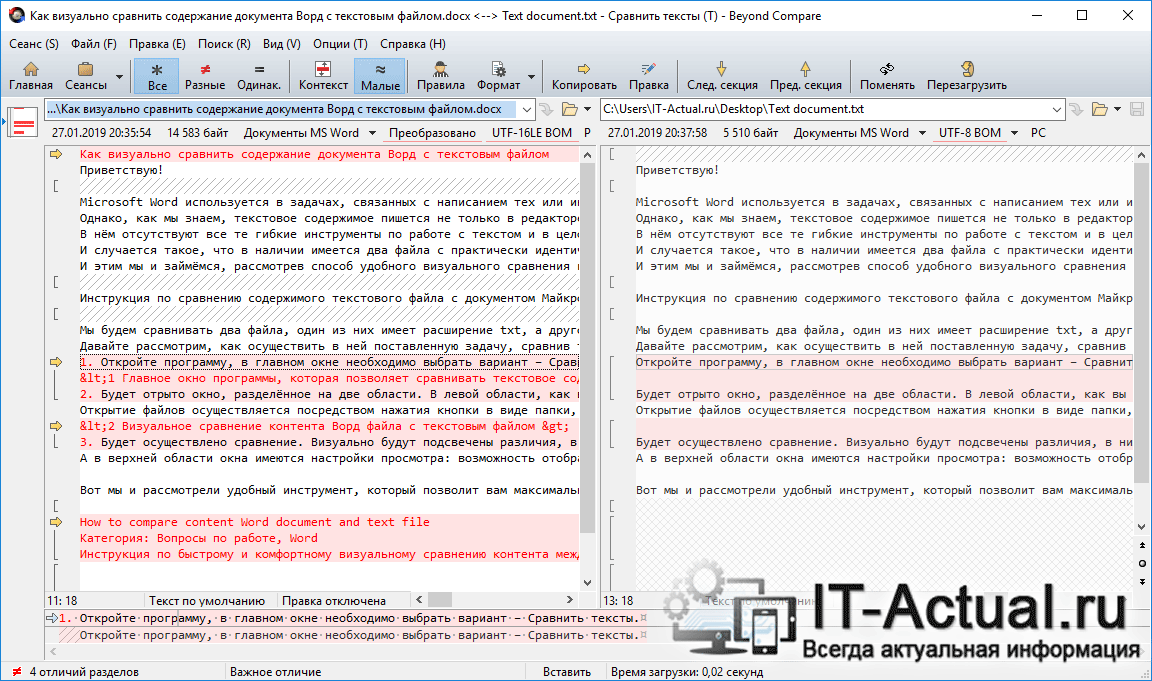Toggle Разные differences-only filter
Screen dimensions: 1152x681
[x=205, y=76]
